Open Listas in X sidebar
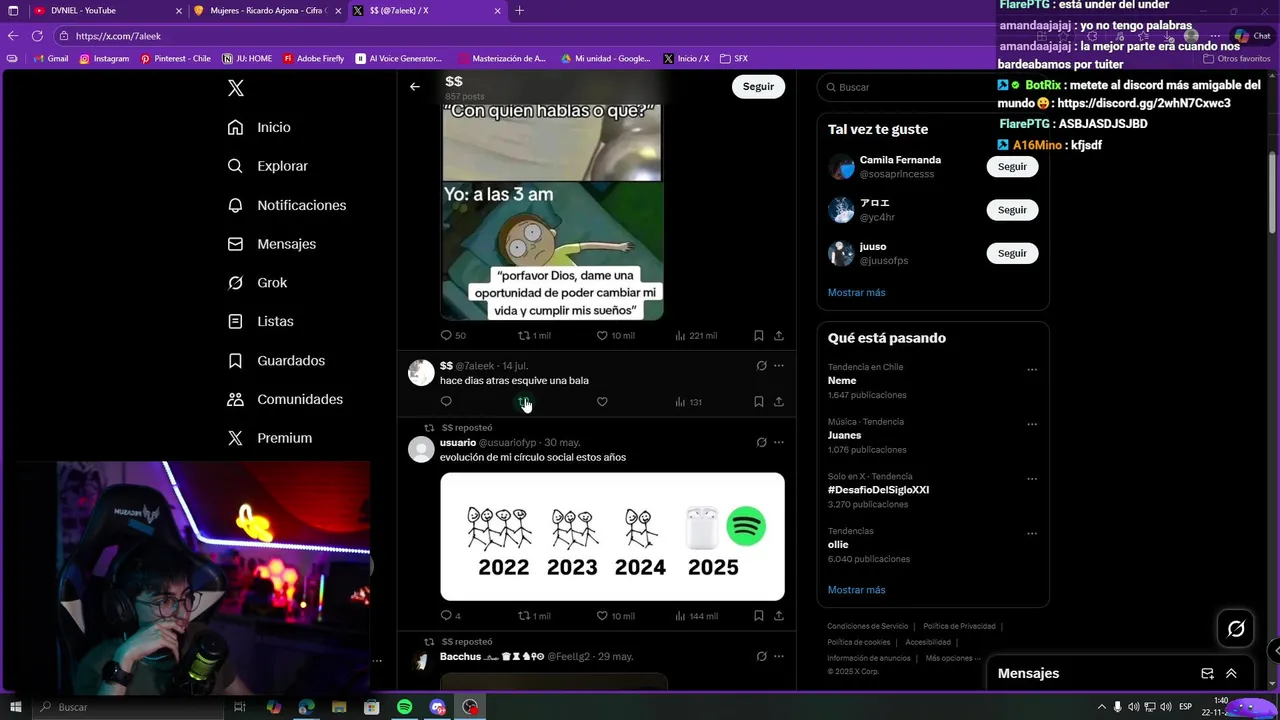The width and height of the screenshot is (1280, 720). point(260,321)
